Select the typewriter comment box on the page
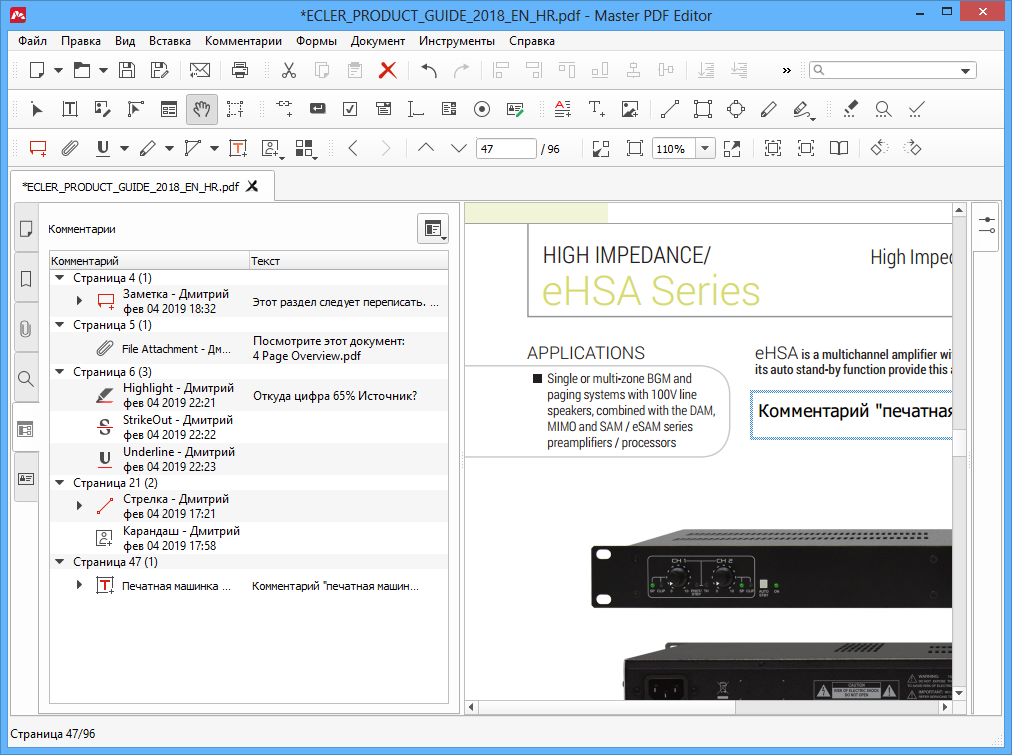The width and height of the screenshot is (1012, 755). click(851, 415)
